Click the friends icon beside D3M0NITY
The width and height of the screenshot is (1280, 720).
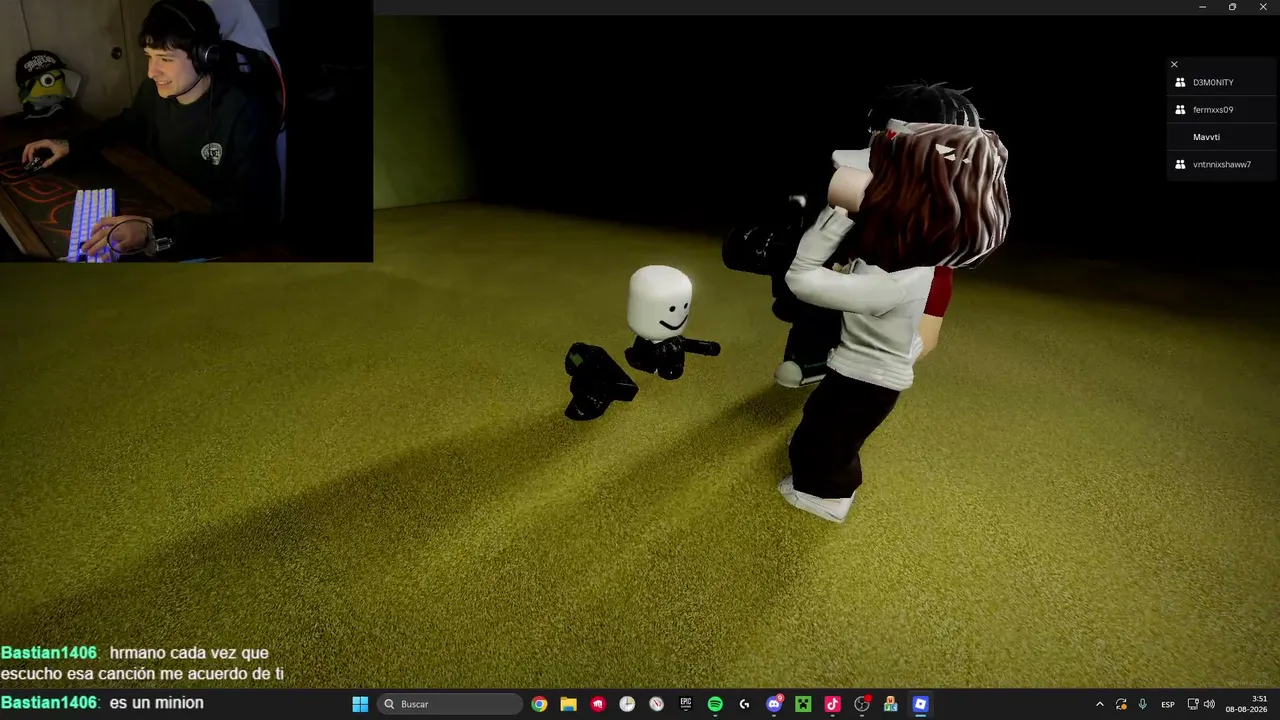tap(1180, 82)
